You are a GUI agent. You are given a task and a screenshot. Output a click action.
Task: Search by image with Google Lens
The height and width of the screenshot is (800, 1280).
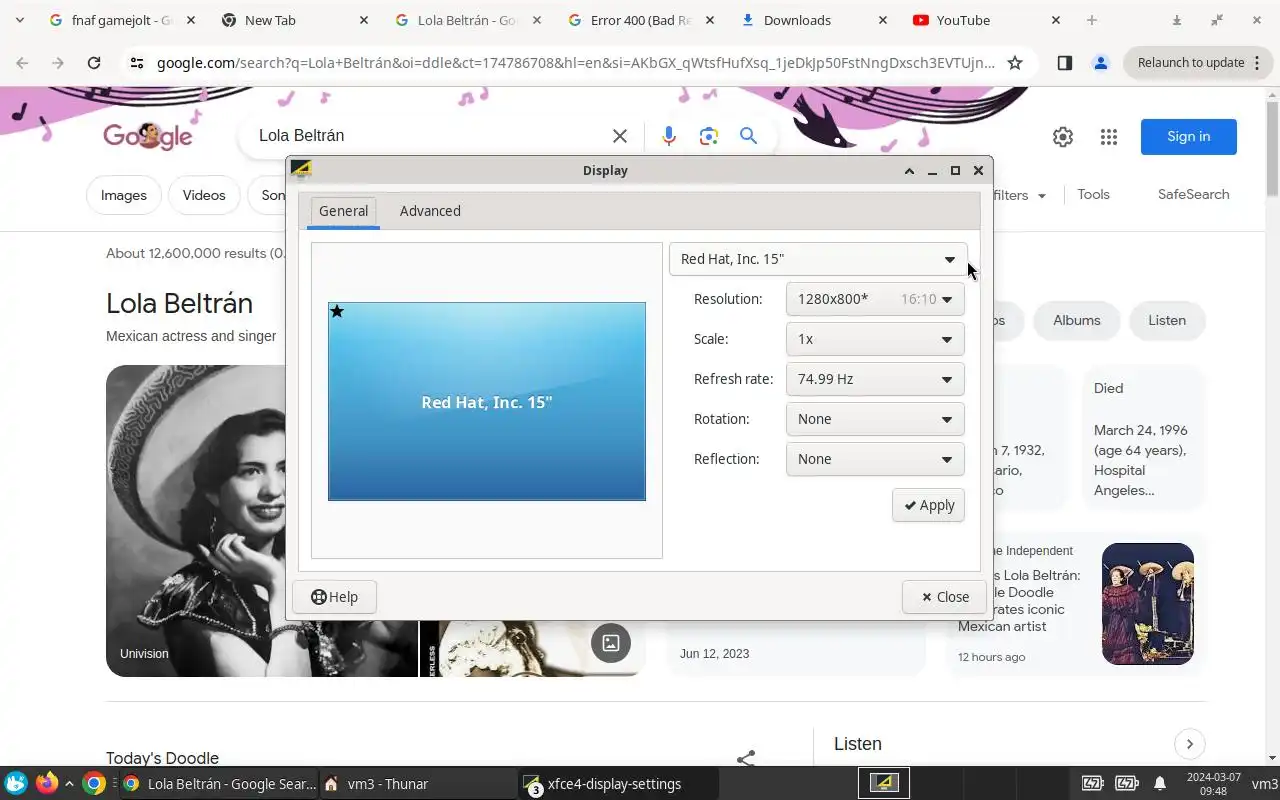709,136
